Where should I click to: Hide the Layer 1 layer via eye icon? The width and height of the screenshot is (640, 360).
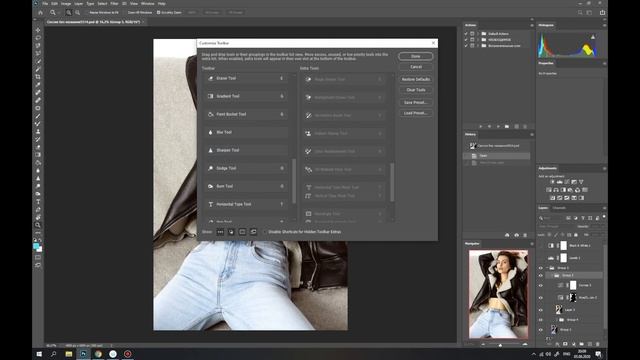pyautogui.click(x=541, y=310)
